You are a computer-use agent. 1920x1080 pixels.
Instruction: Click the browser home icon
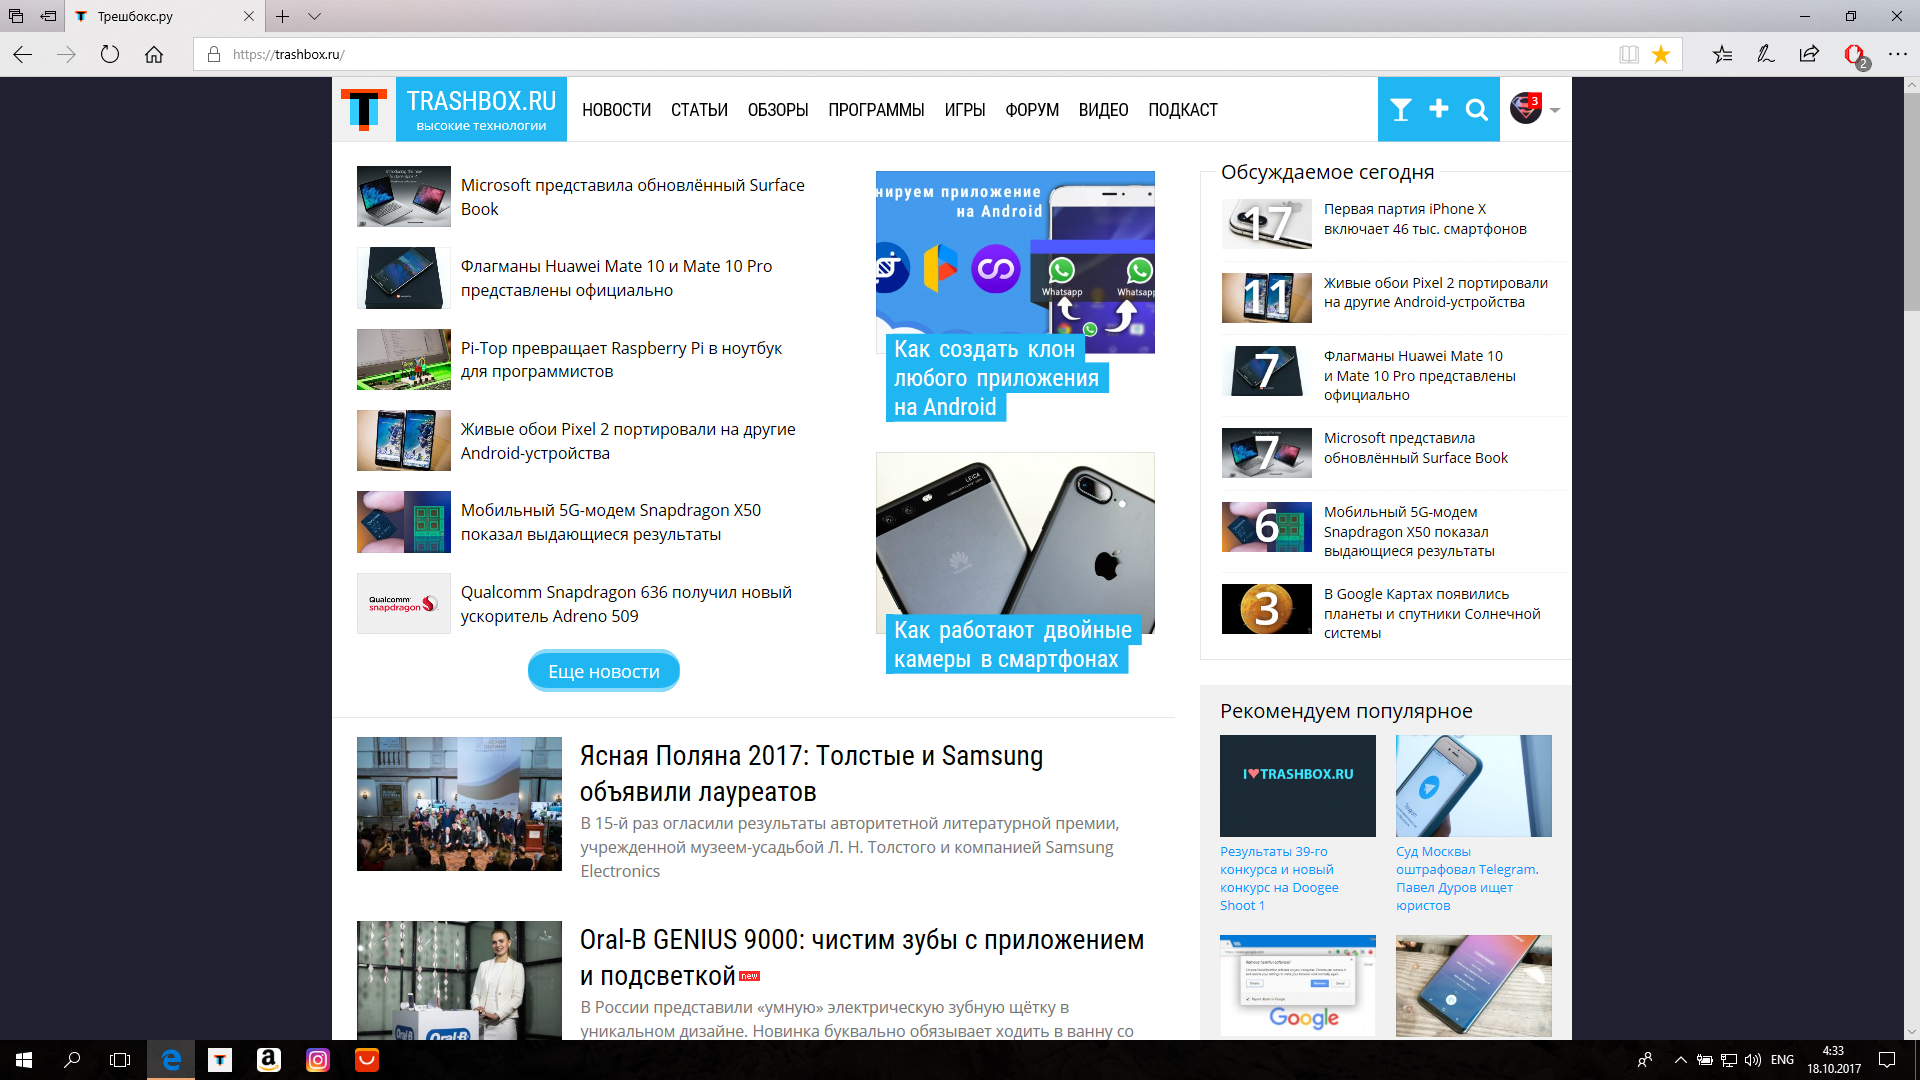[x=154, y=54]
